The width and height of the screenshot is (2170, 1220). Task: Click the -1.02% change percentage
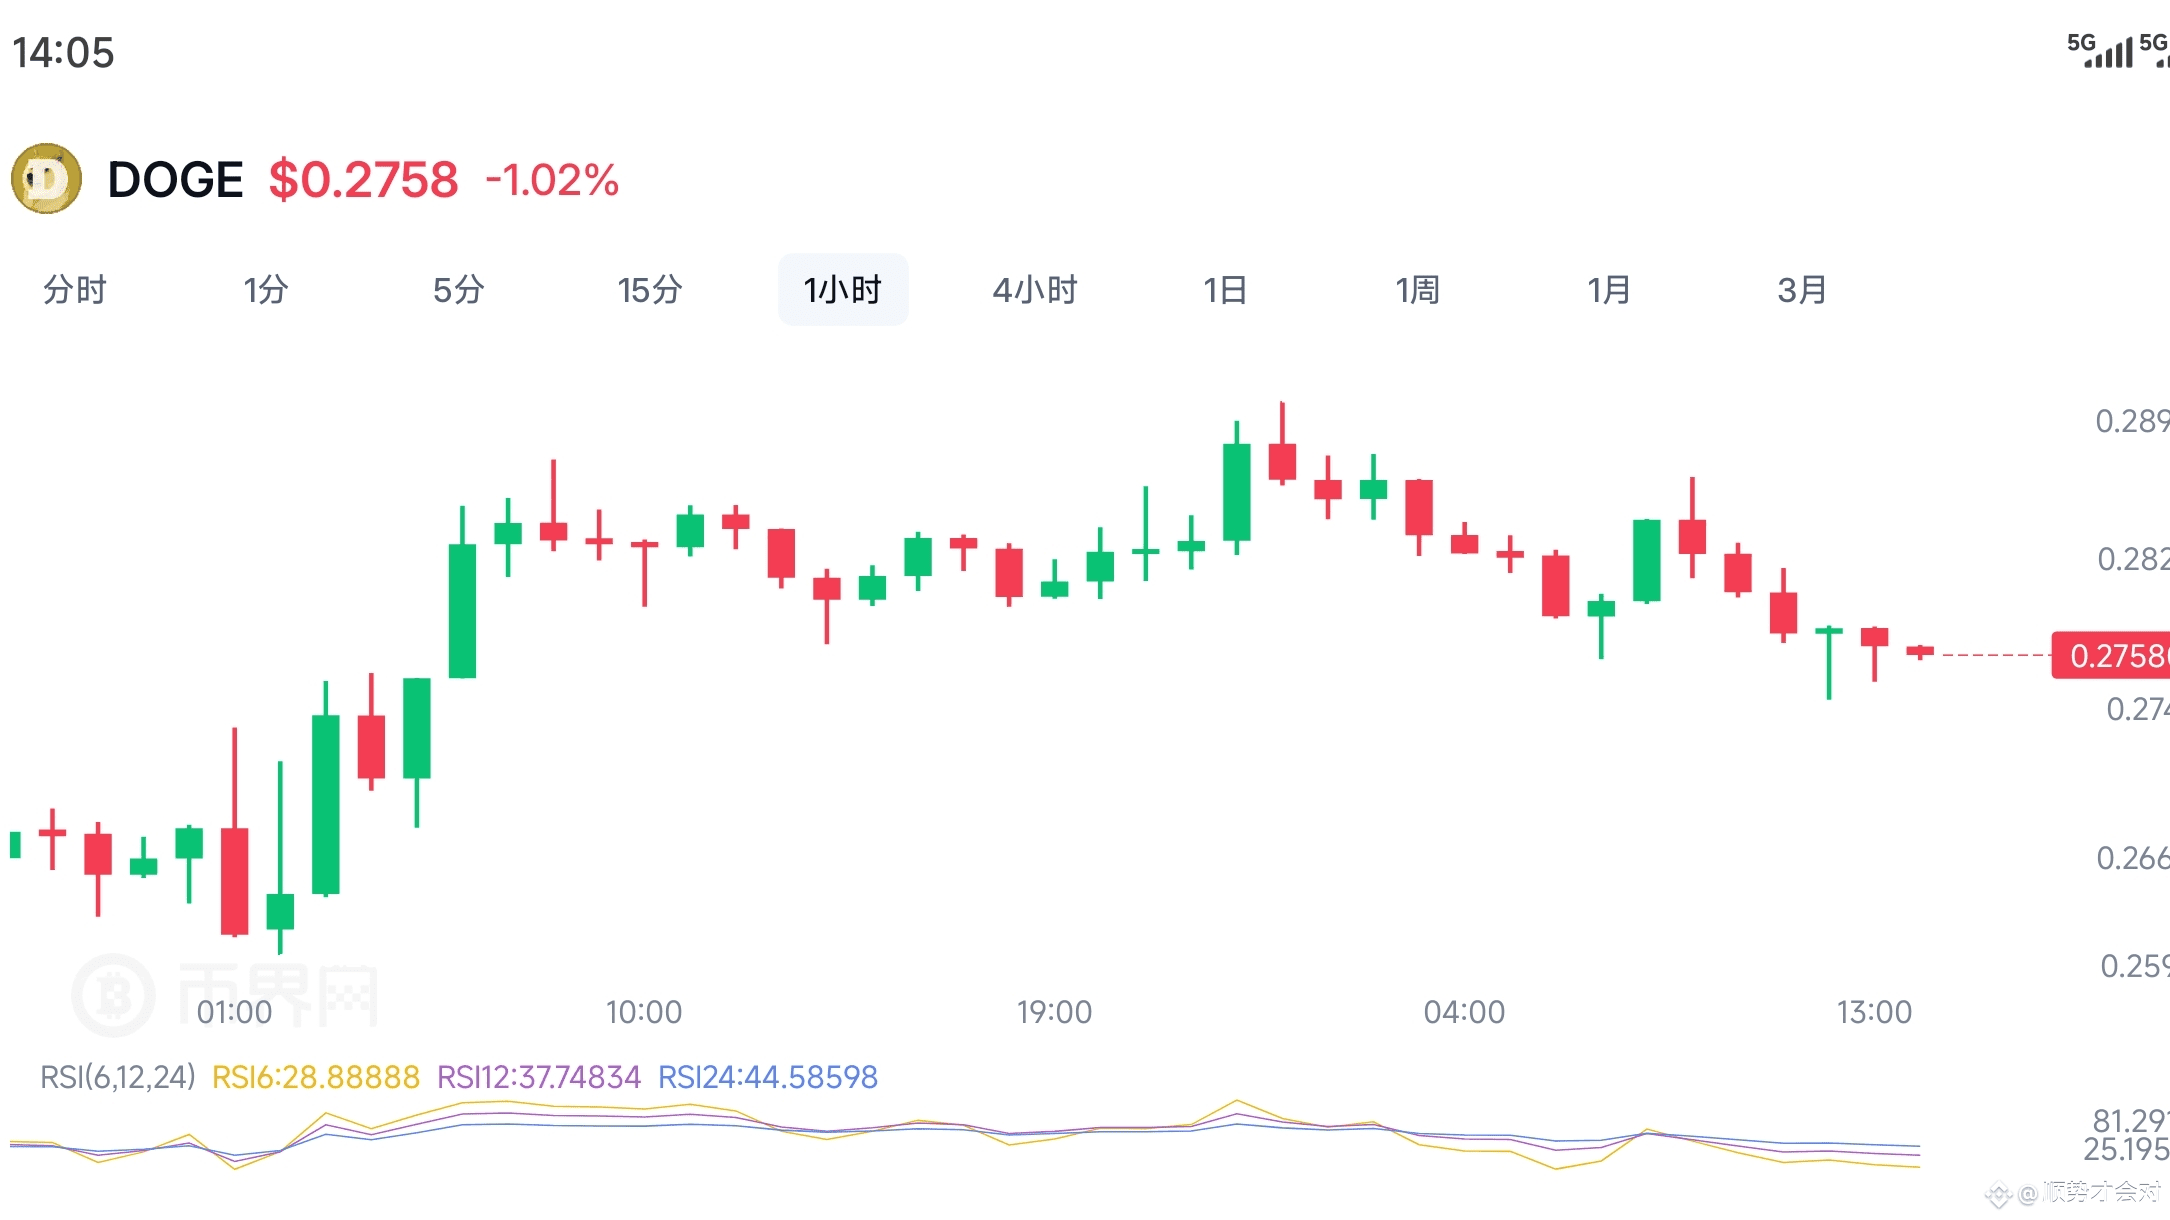(552, 181)
